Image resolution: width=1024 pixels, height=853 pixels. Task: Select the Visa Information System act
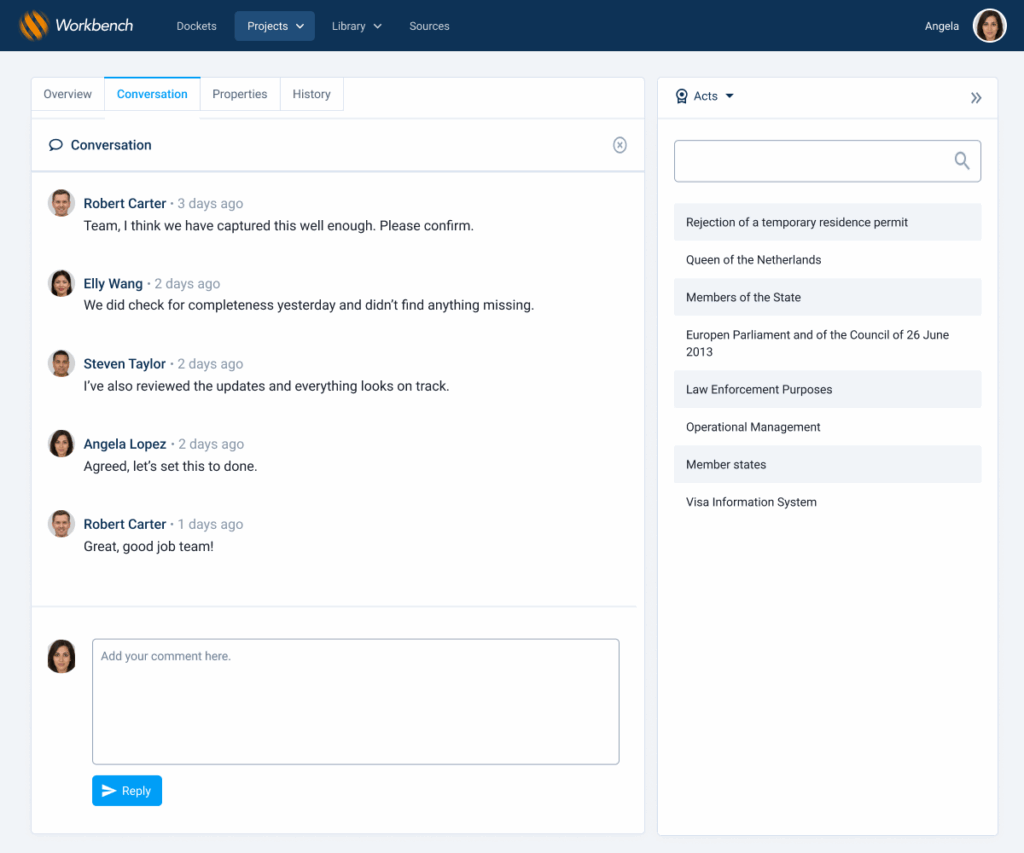pos(751,502)
